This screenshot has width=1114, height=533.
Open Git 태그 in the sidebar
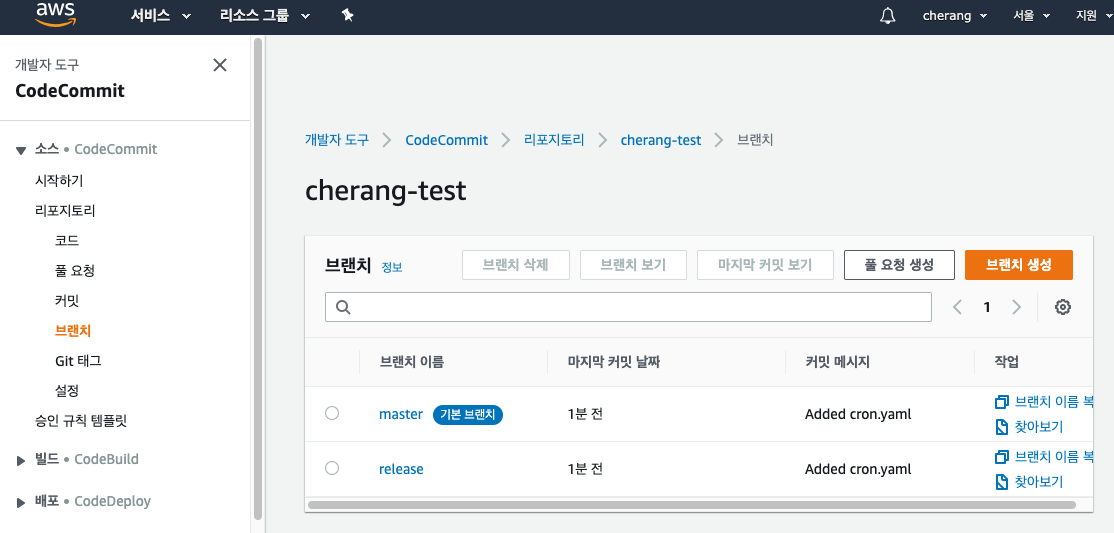click(78, 361)
